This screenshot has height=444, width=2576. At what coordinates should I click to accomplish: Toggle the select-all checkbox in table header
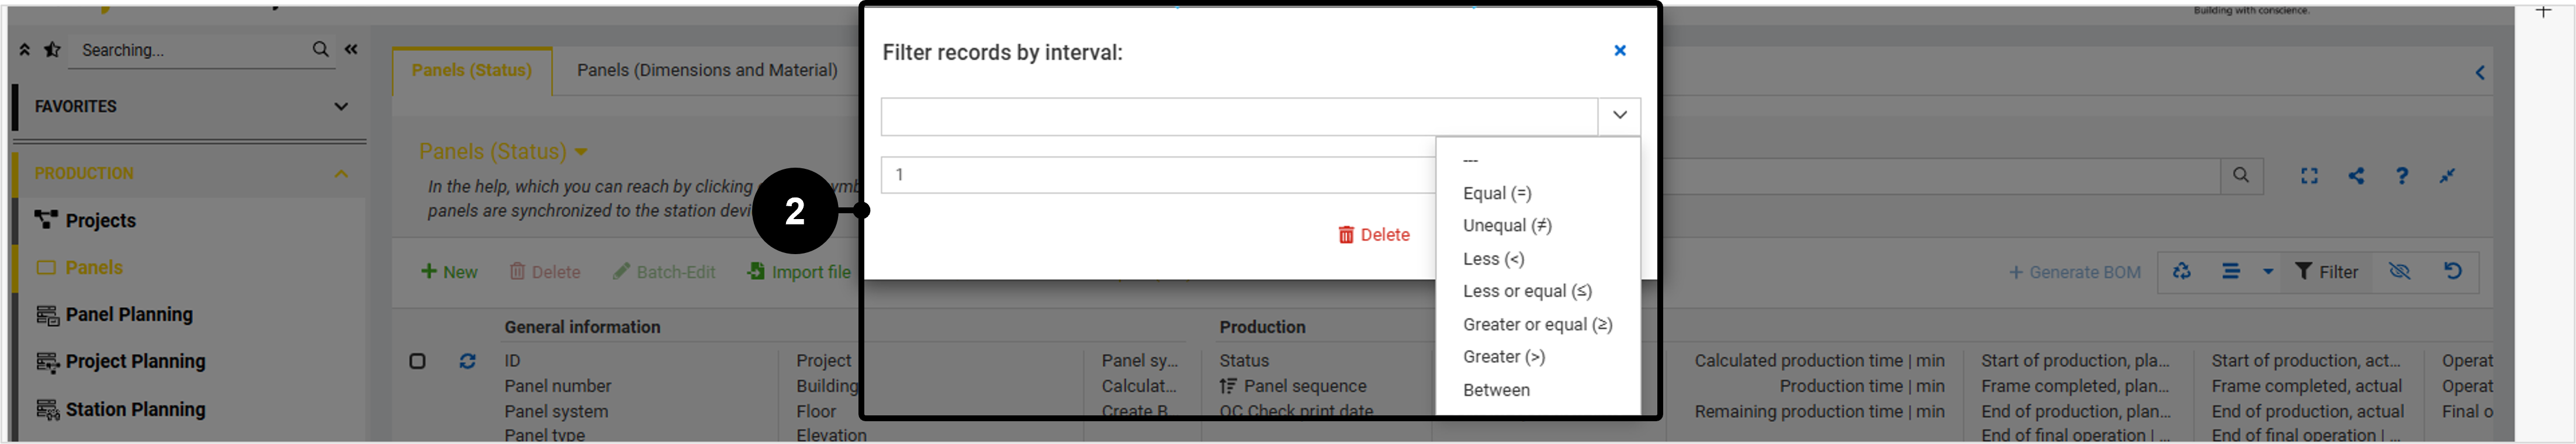[x=417, y=361]
